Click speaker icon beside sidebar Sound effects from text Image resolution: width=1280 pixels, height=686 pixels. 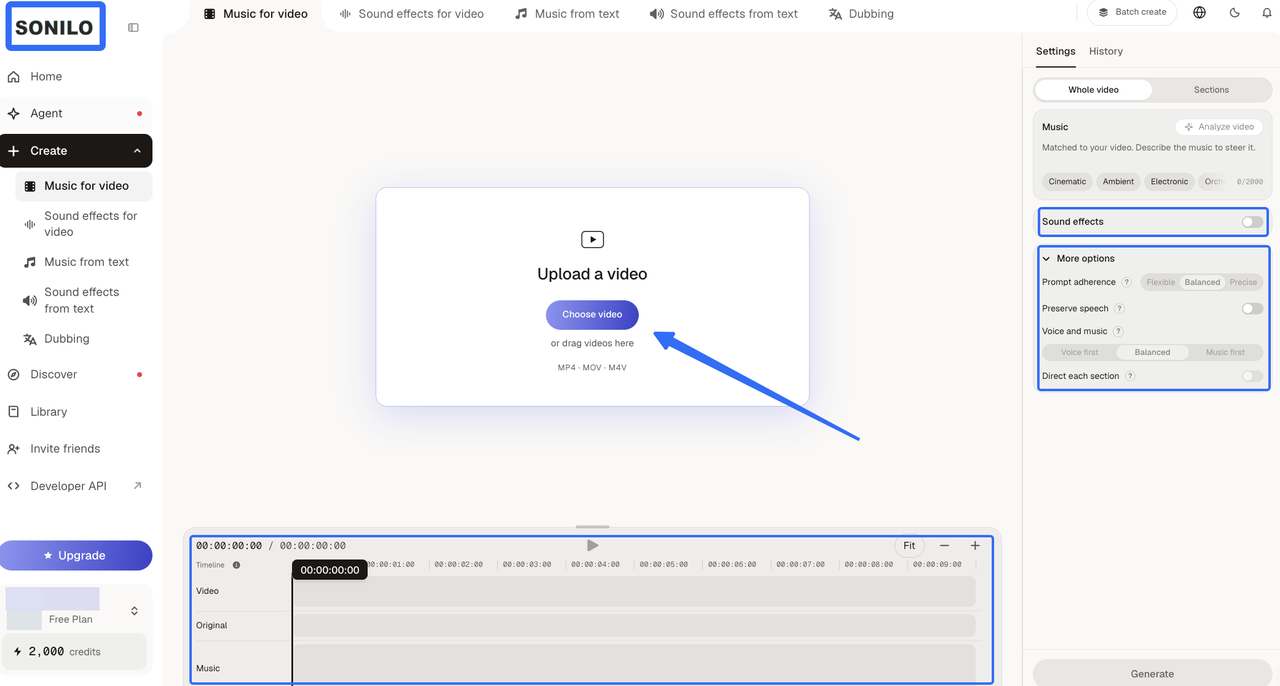(30, 300)
